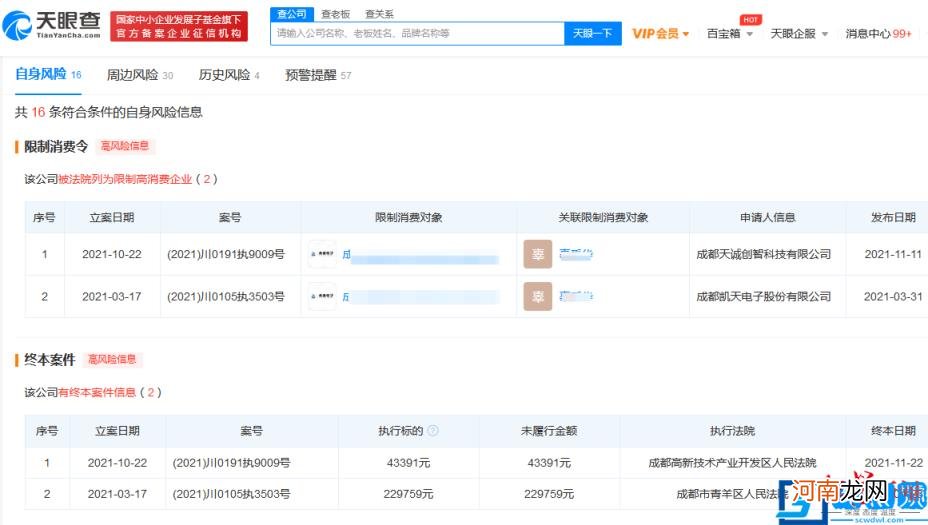Focus the company name search field
Viewport: 928px width, 525px height.
(x=417, y=34)
